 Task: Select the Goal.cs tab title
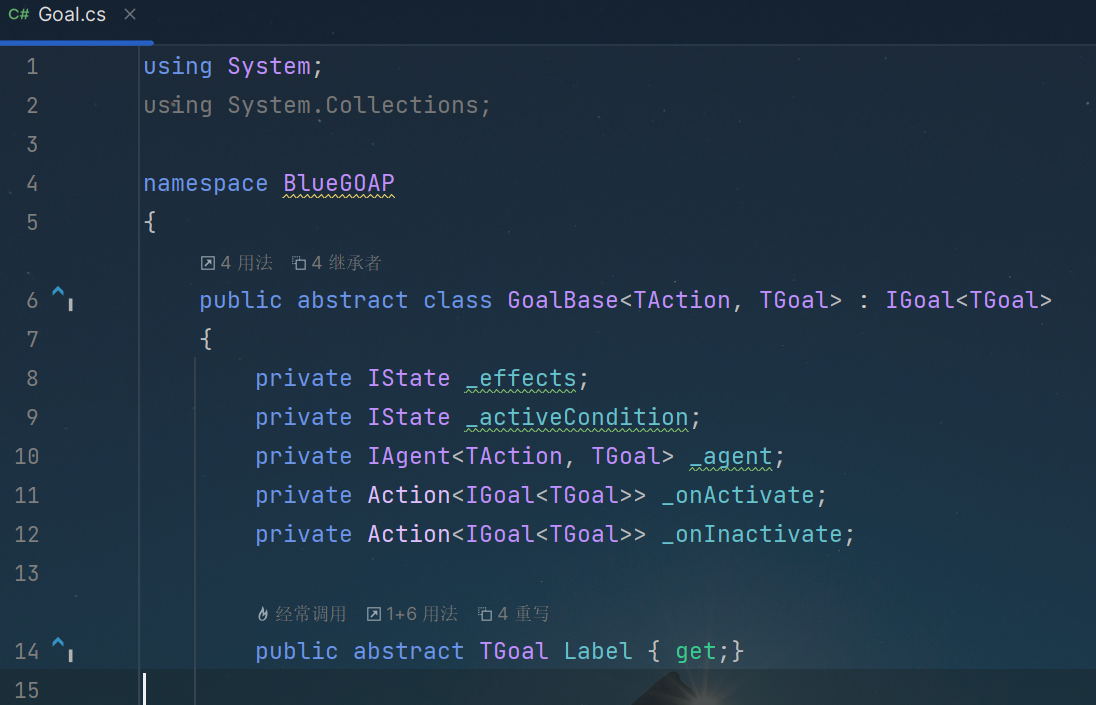(71, 15)
